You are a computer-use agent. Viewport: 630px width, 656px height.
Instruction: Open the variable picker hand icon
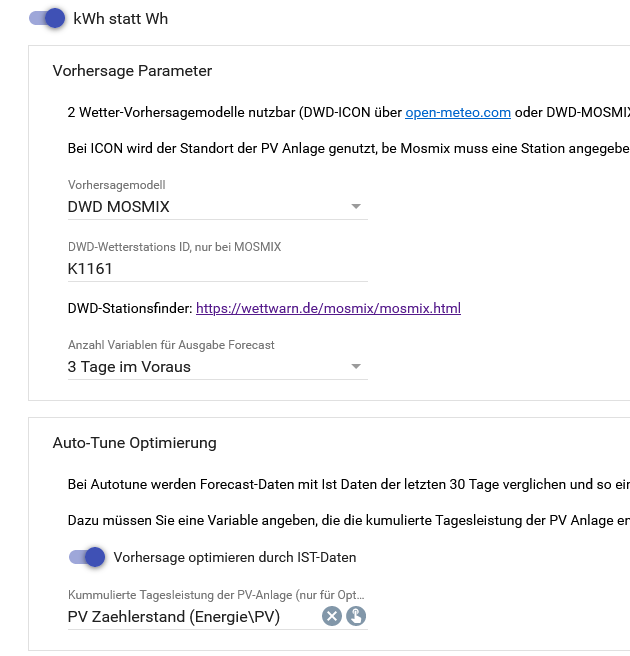(x=356, y=616)
